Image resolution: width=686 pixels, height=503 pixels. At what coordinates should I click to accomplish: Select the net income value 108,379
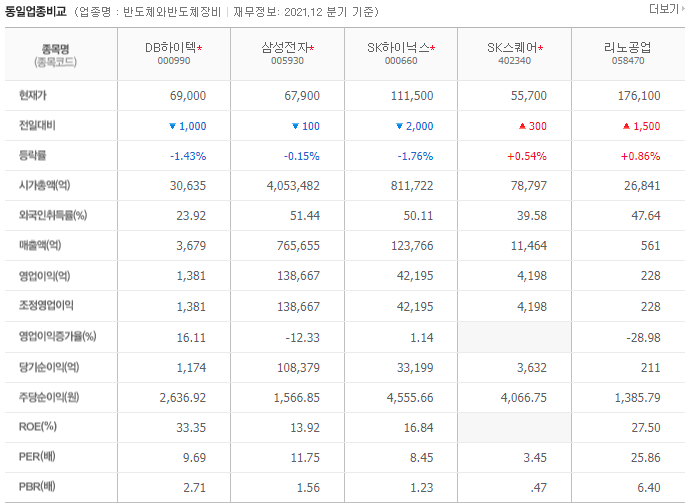pyautogui.click(x=298, y=368)
